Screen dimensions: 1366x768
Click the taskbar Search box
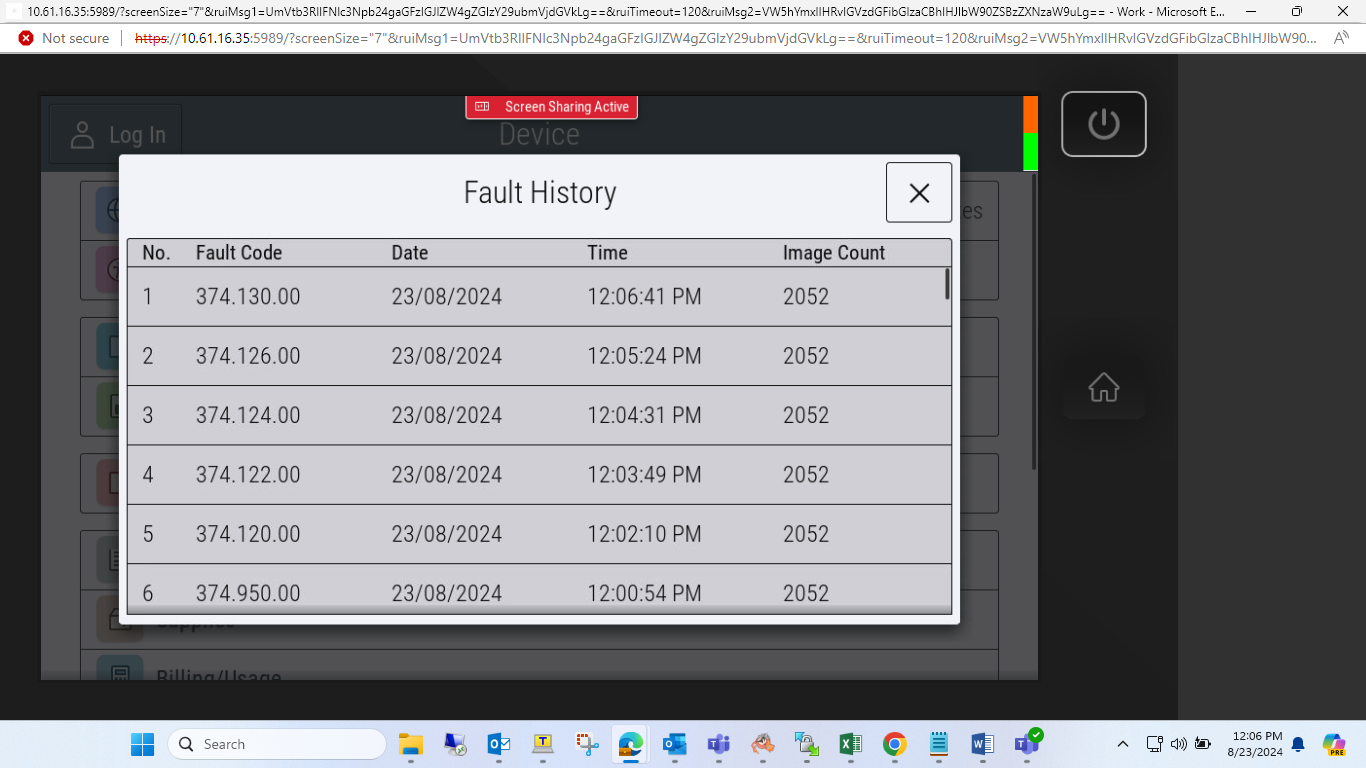277,744
